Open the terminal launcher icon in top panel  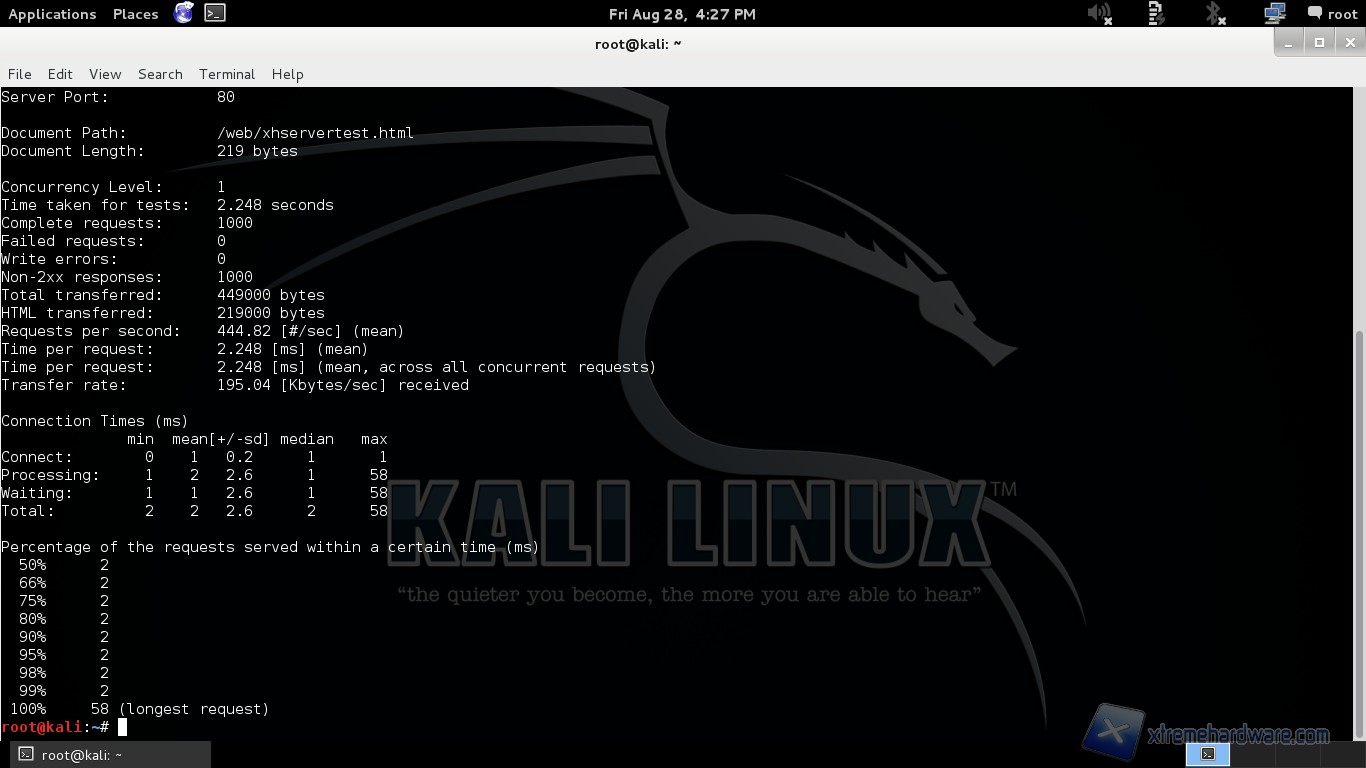214,13
